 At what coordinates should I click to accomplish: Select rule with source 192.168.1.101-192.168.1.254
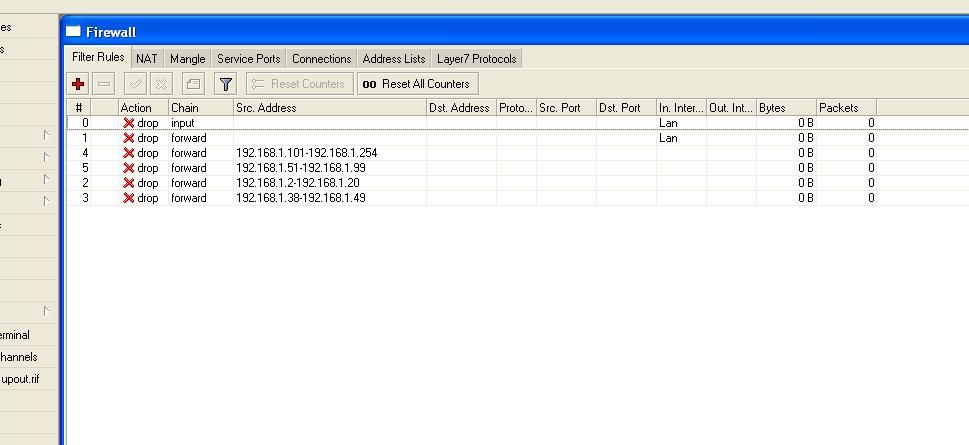(306, 153)
